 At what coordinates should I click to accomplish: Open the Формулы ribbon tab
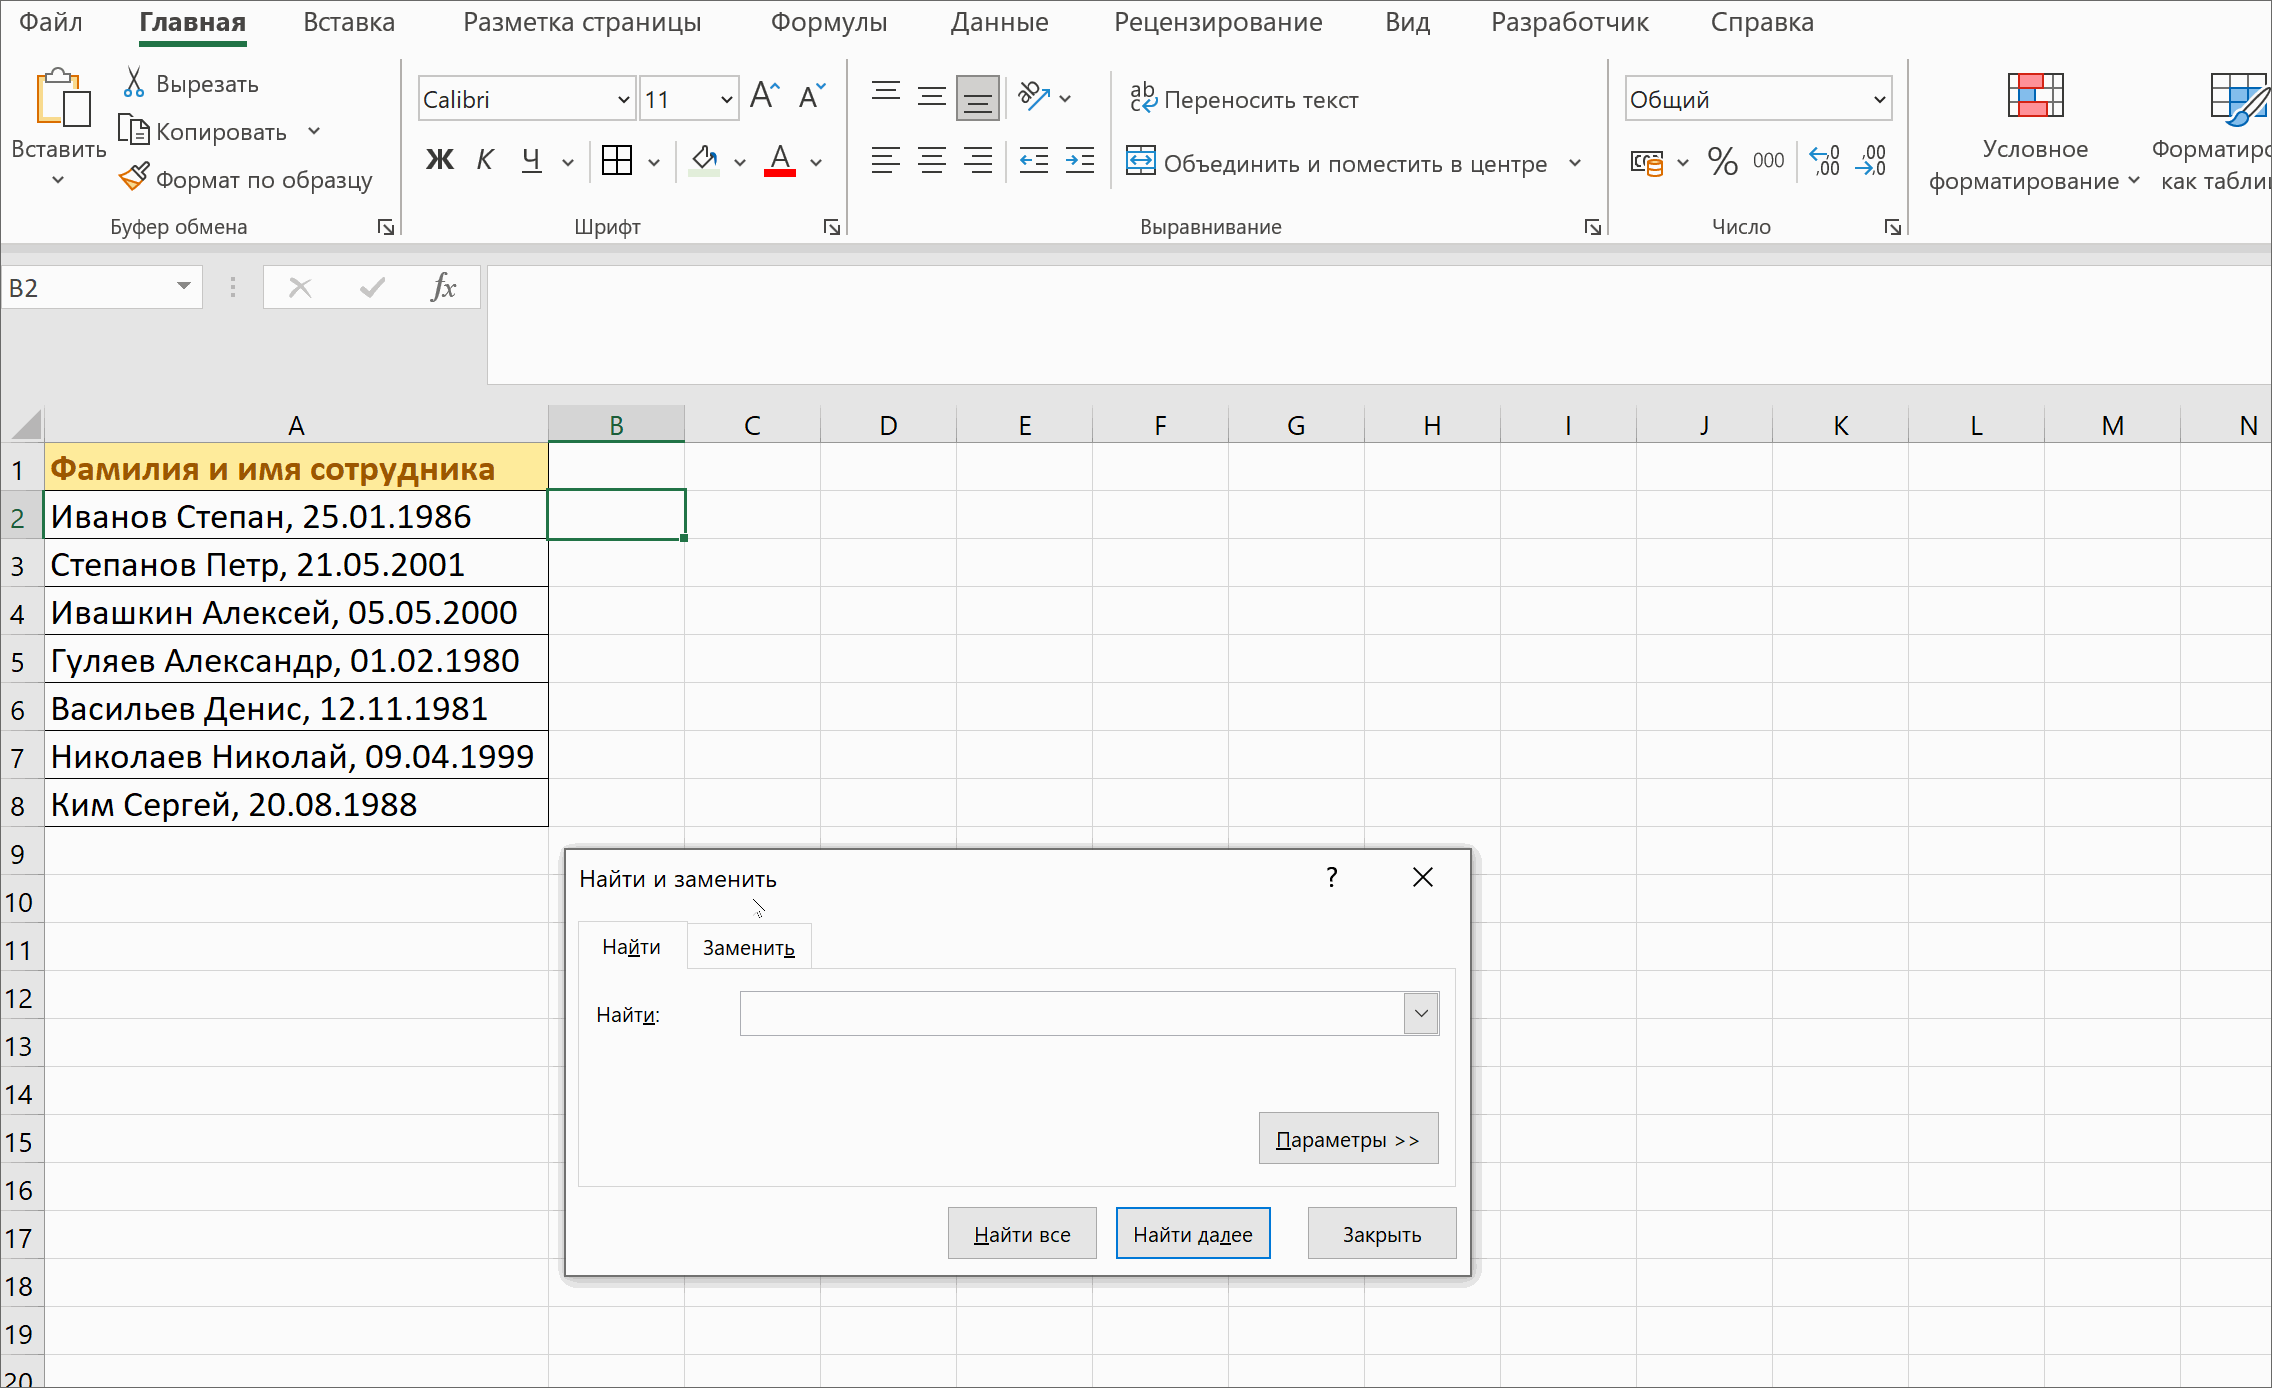pyautogui.click(x=828, y=22)
